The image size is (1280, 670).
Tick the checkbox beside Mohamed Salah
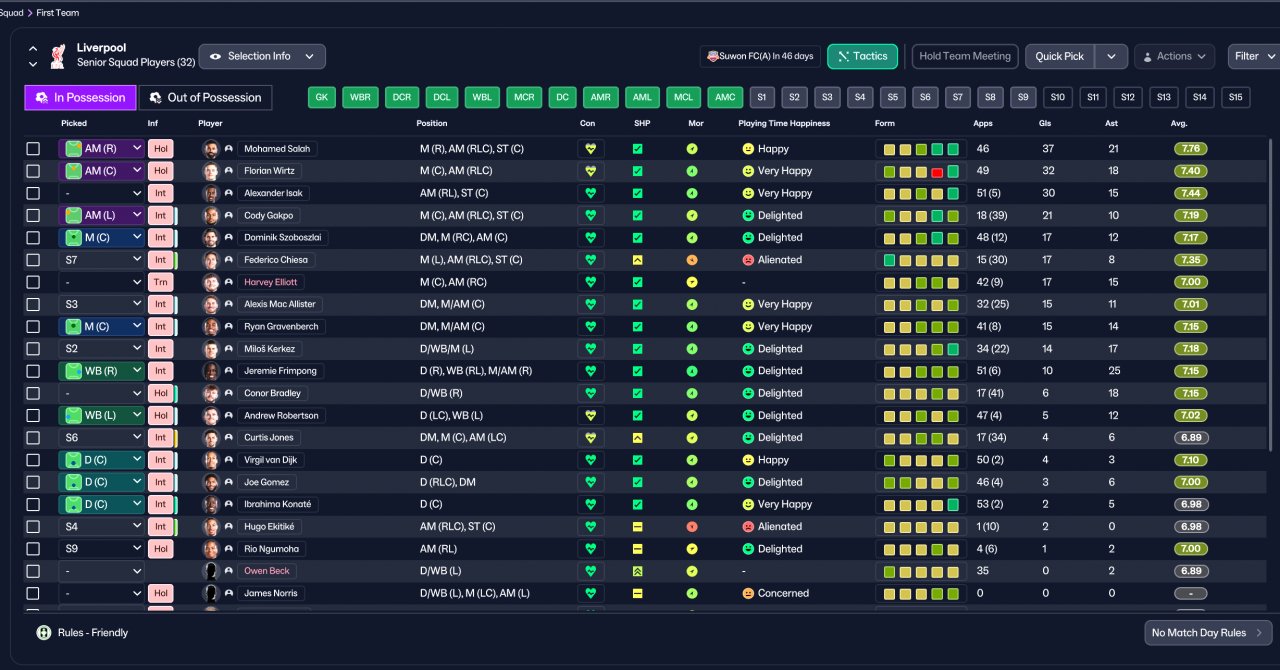(33, 149)
